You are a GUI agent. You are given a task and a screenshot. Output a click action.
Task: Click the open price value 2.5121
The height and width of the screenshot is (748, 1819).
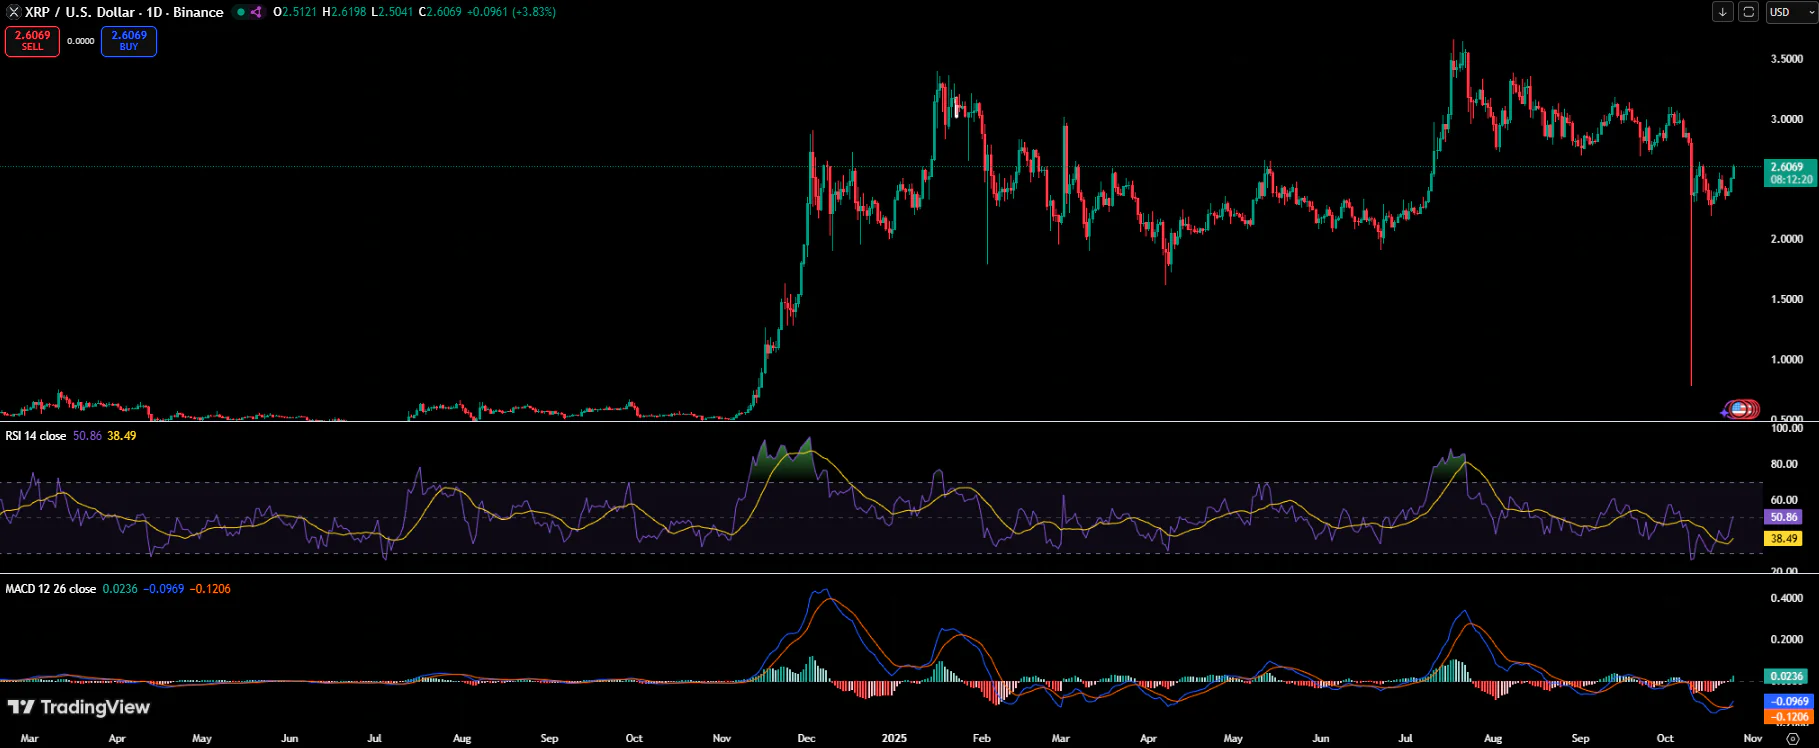(299, 12)
